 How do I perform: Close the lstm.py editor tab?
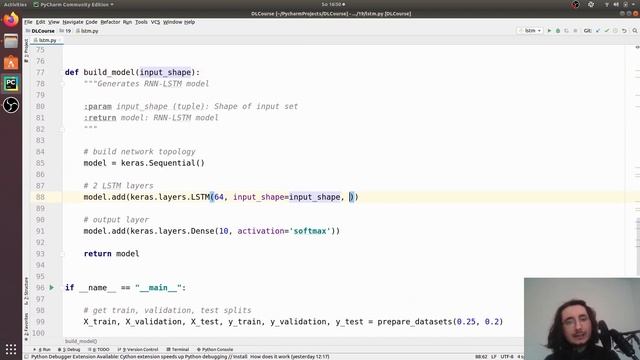(x=60, y=40)
